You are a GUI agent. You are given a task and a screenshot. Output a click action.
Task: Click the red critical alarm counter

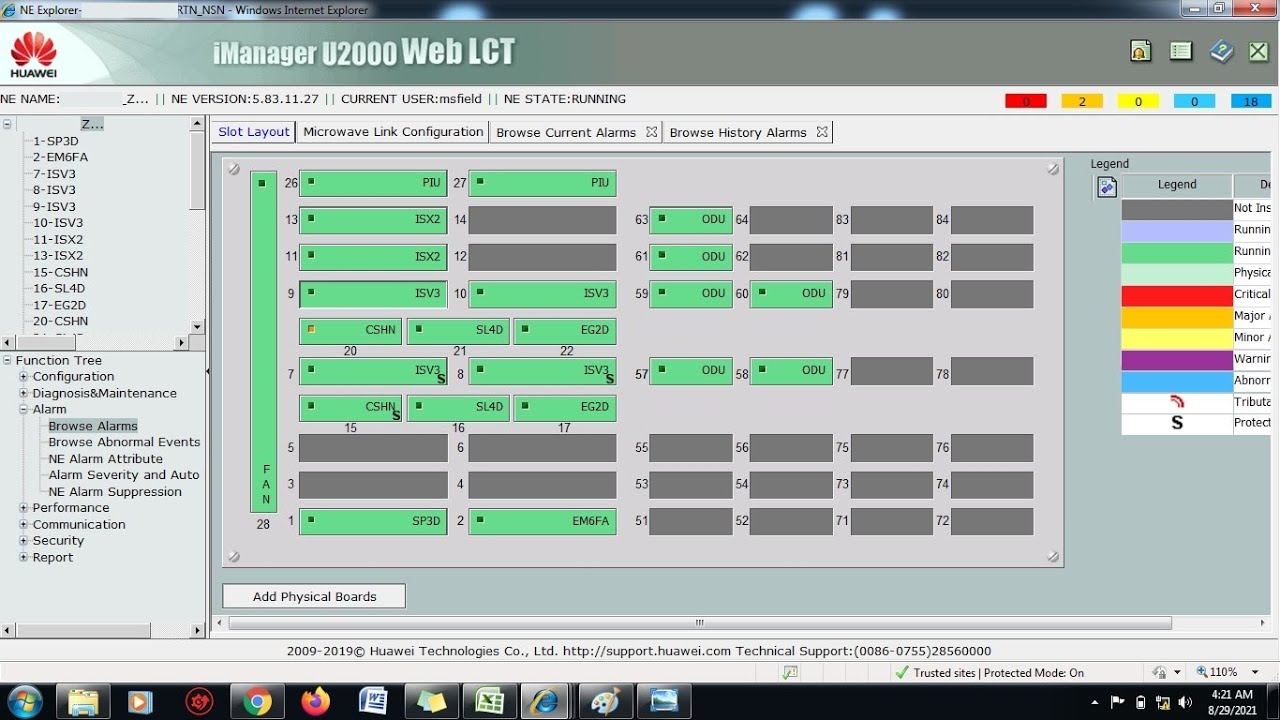pyautogui.click(x=1026, y=101)
